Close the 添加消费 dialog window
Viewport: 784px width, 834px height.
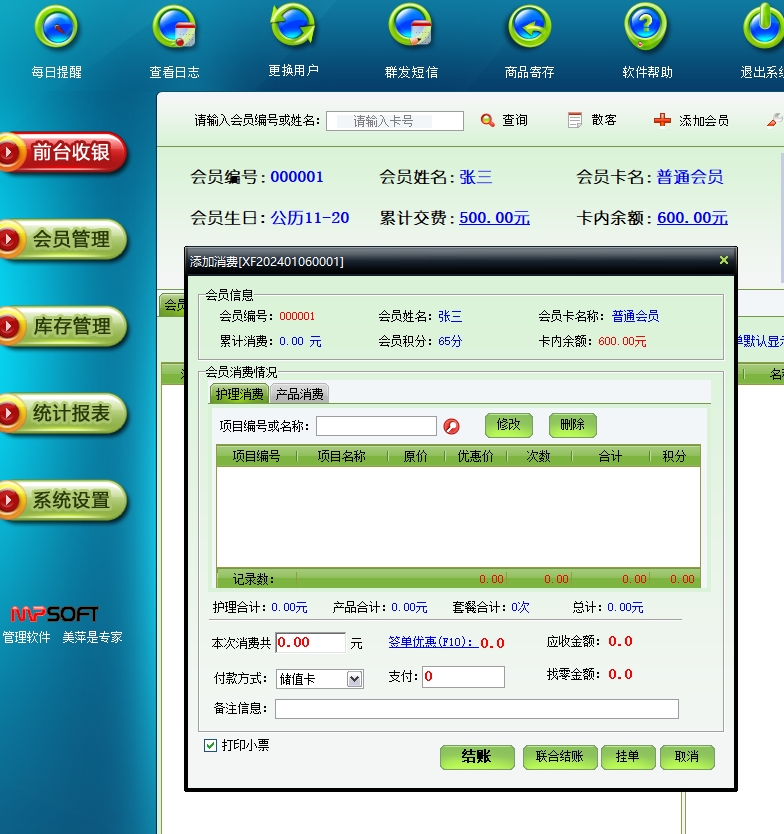(724, 260)
